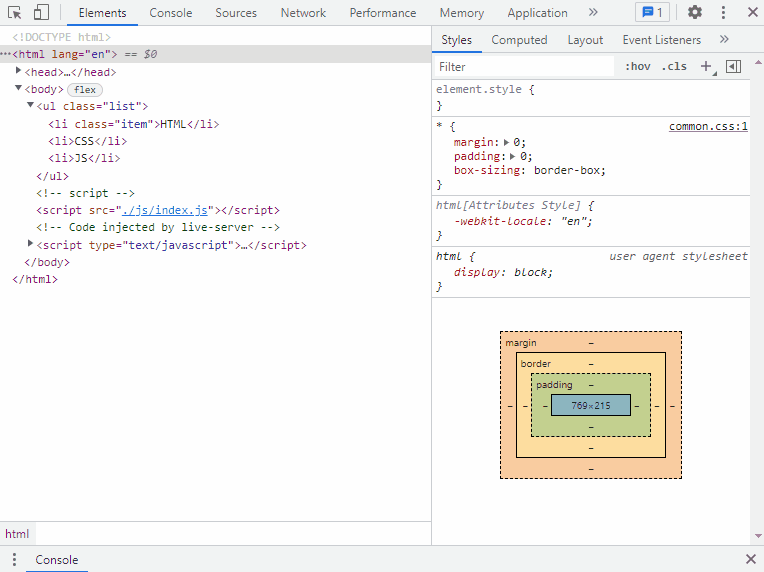Select the Computed sidebar tab
Image resolution: width=764 pixels, height=572 pixels.
pyautogui.click(x=519, y=40)
